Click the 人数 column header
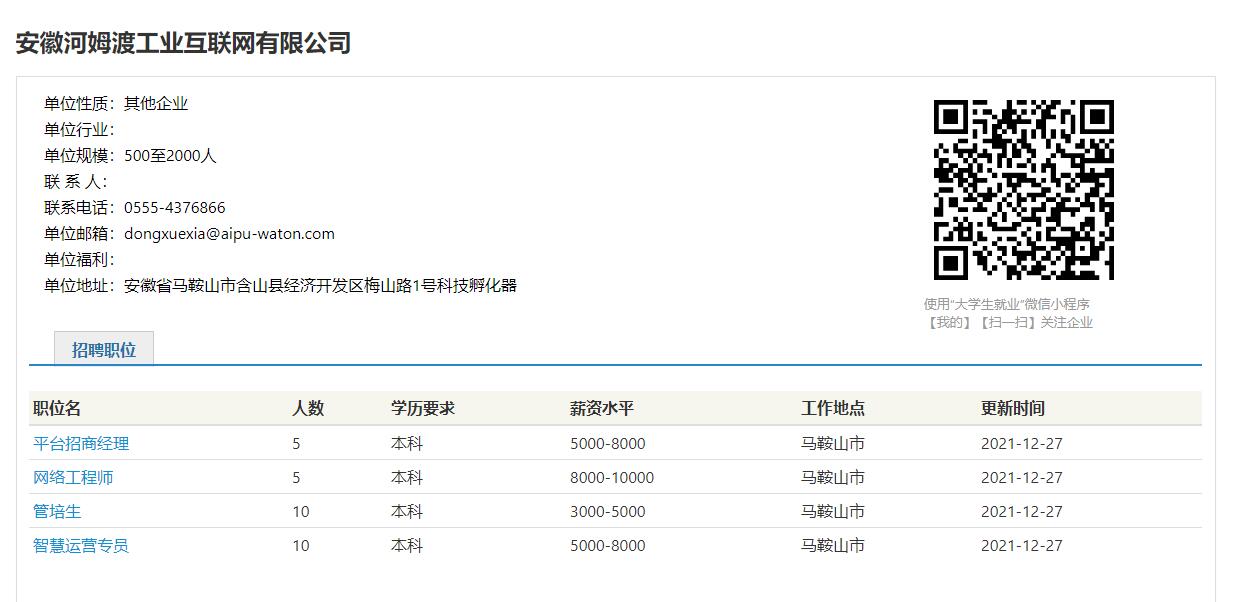 [x=308, y=408]
